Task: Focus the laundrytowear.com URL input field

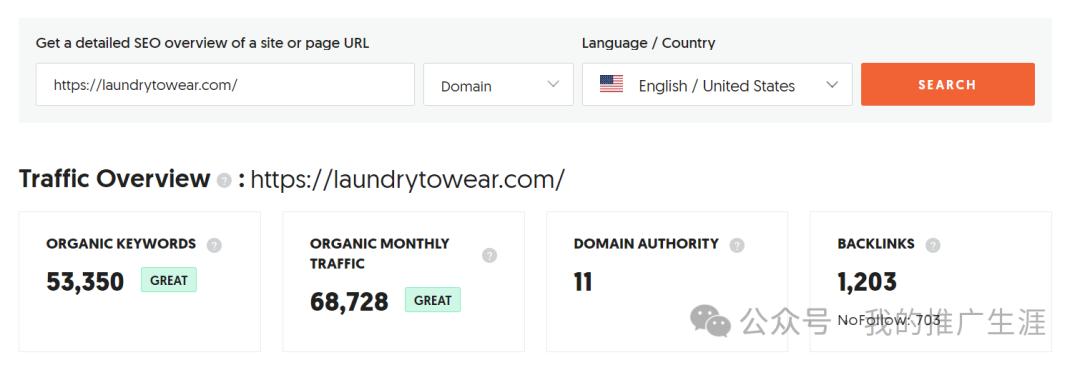Action: point(225,84)
